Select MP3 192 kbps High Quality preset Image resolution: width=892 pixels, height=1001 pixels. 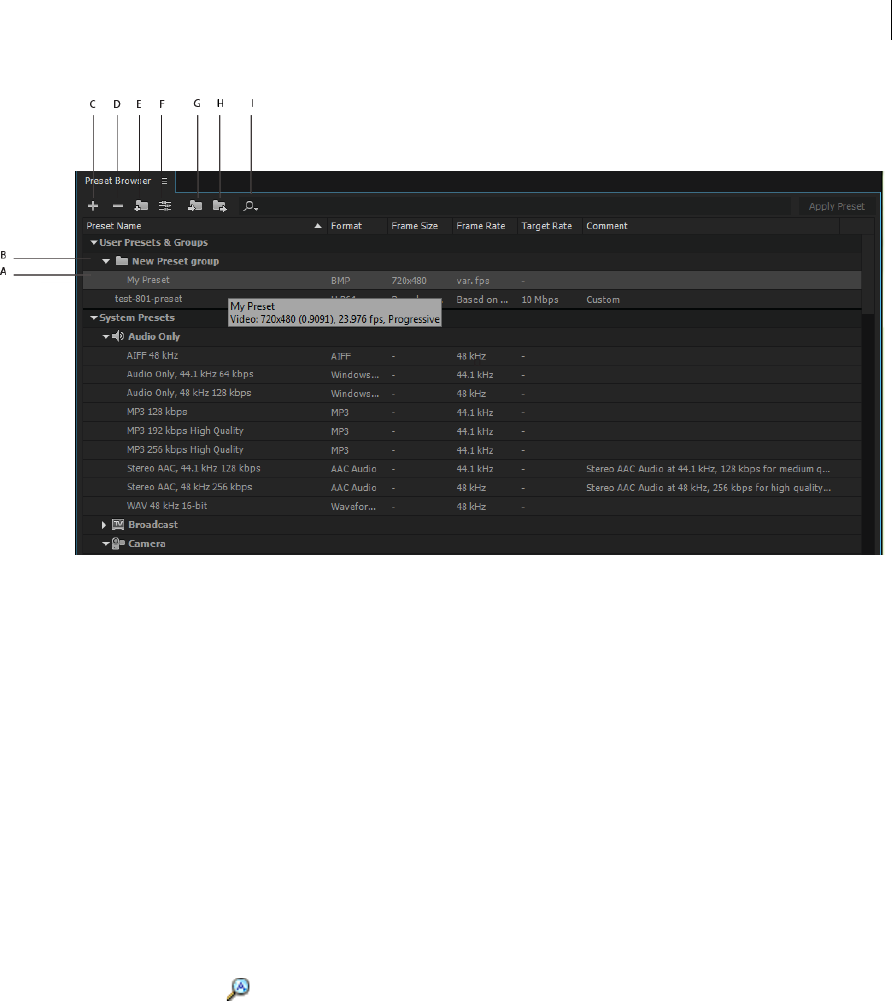pos(472,431)
